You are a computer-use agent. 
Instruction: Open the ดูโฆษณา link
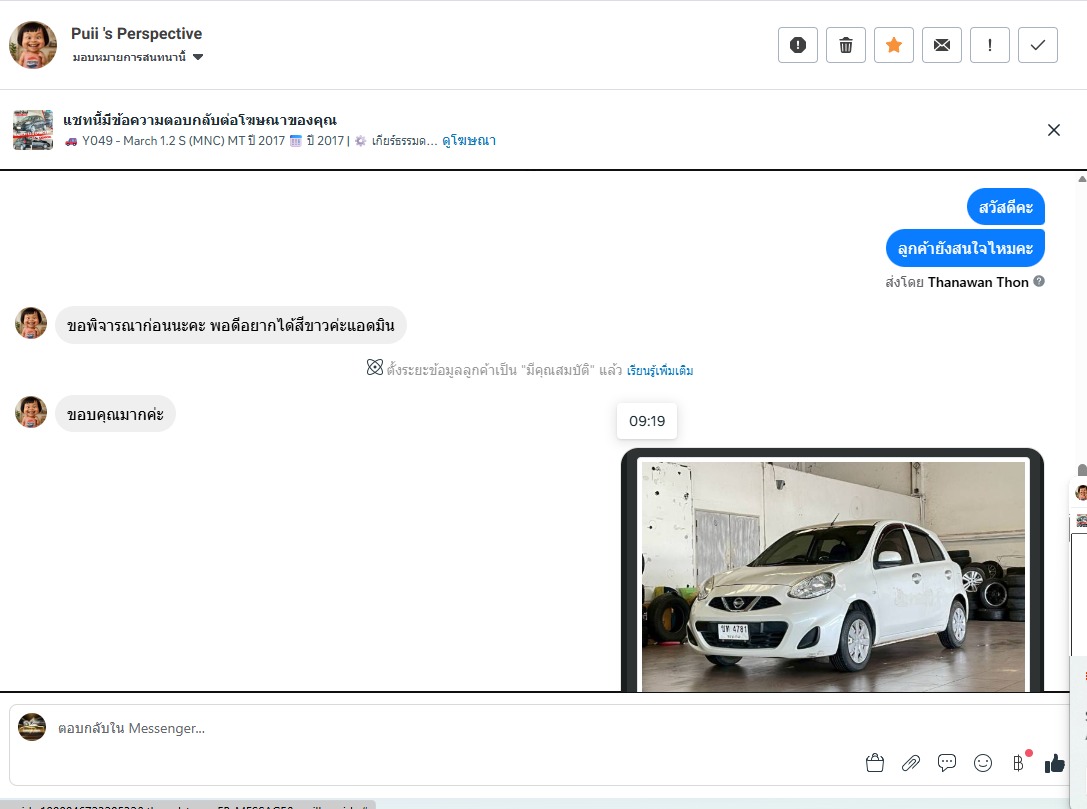point(469,141)
